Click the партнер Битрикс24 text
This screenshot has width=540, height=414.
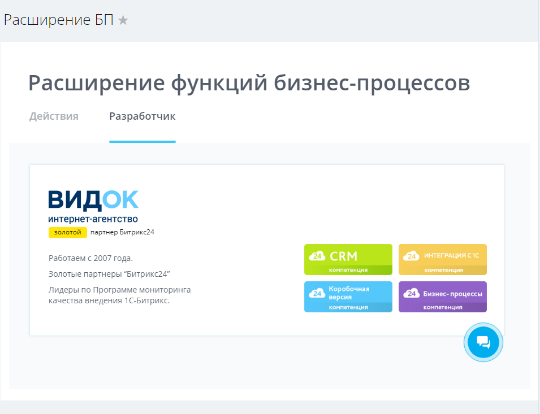coord(122,232)
